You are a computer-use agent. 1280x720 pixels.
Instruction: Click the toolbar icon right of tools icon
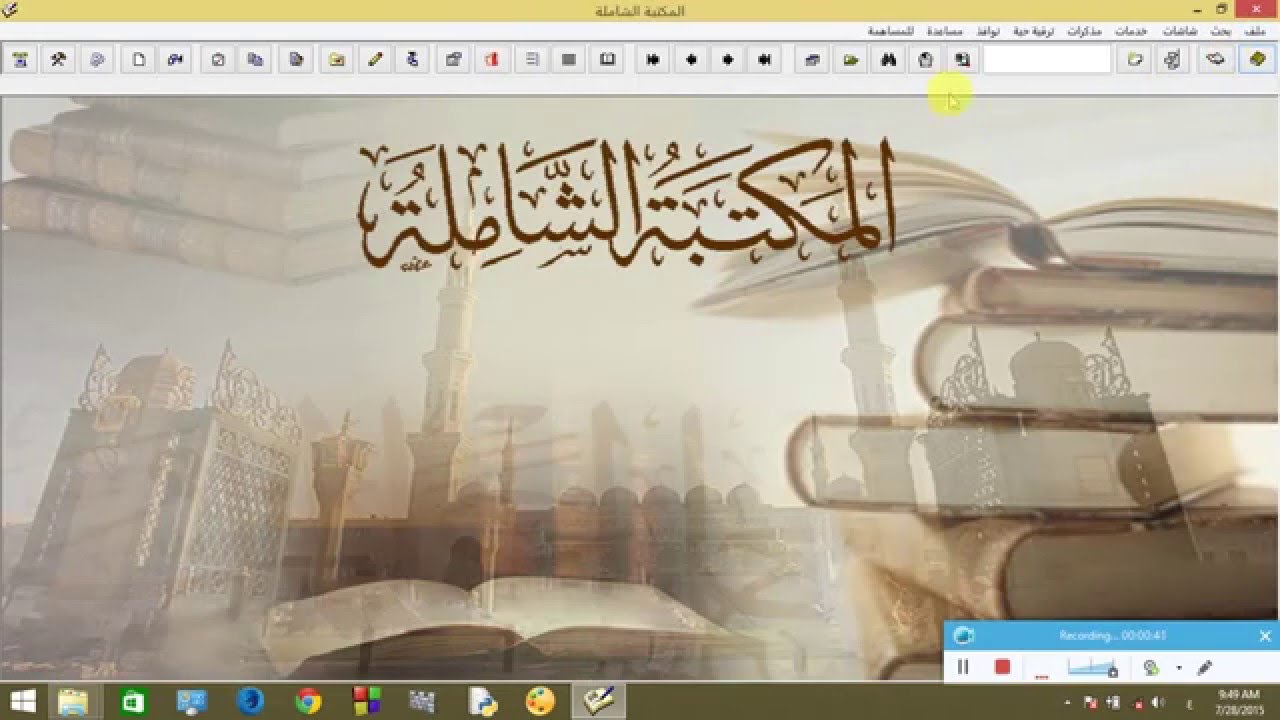[x=97, y=60]
